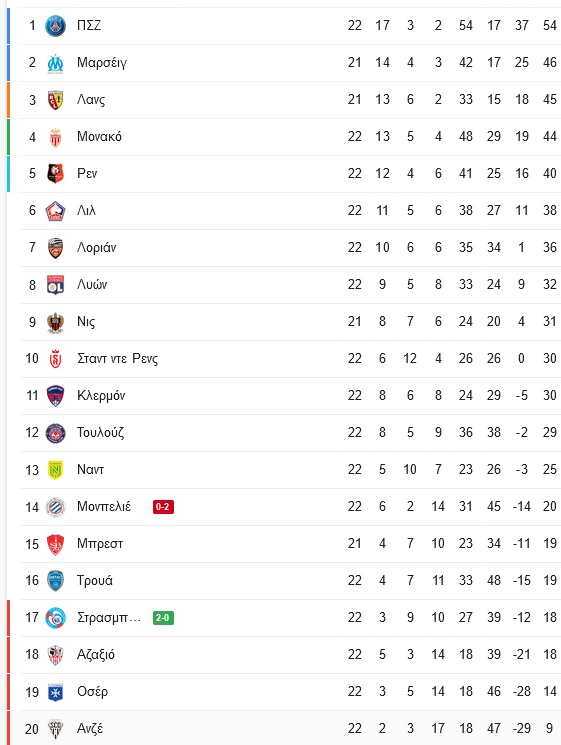
Task: Select the Κλερμόν team name
Action: 101,395
